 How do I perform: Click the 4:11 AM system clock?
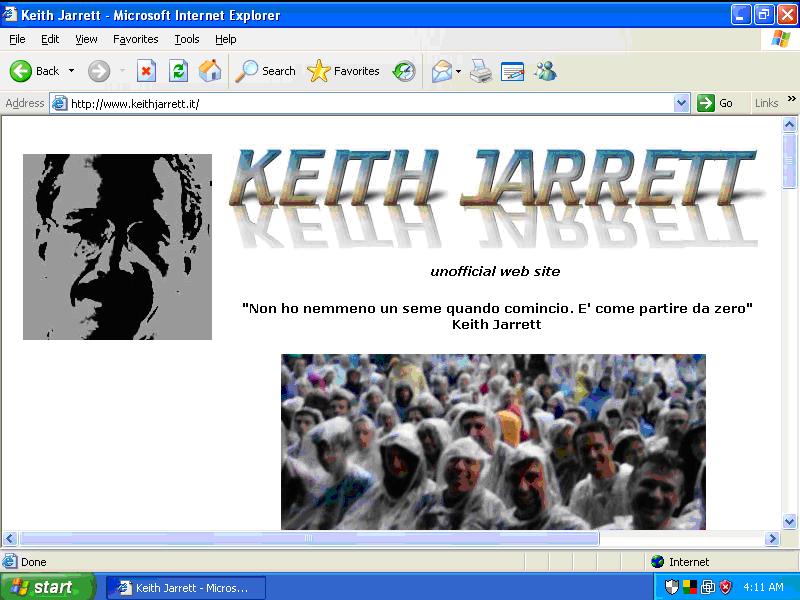(763, 587)
